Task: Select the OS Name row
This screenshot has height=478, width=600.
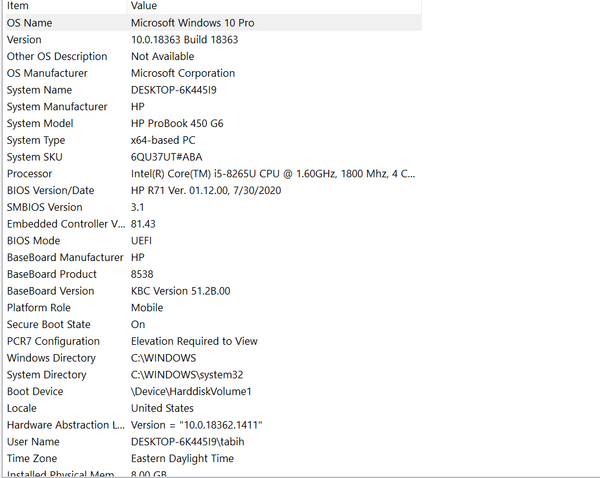Action: (213, 23)
